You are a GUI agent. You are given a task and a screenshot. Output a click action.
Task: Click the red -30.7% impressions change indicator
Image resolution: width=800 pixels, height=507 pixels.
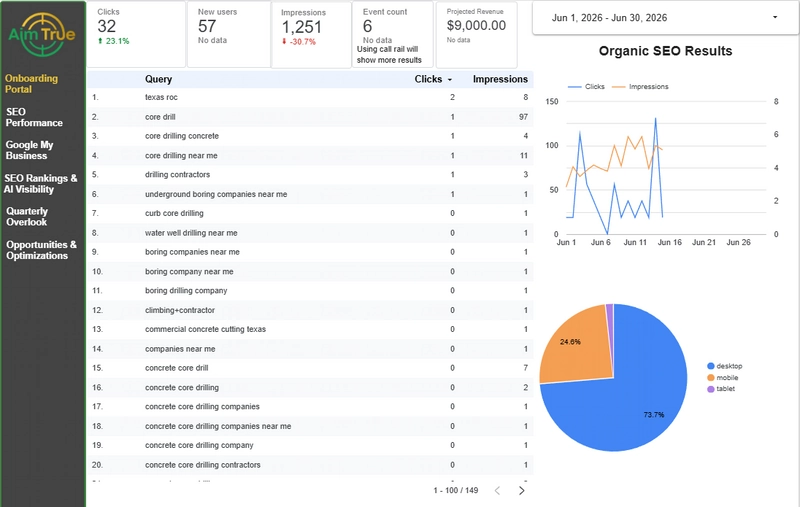(299, 42)
